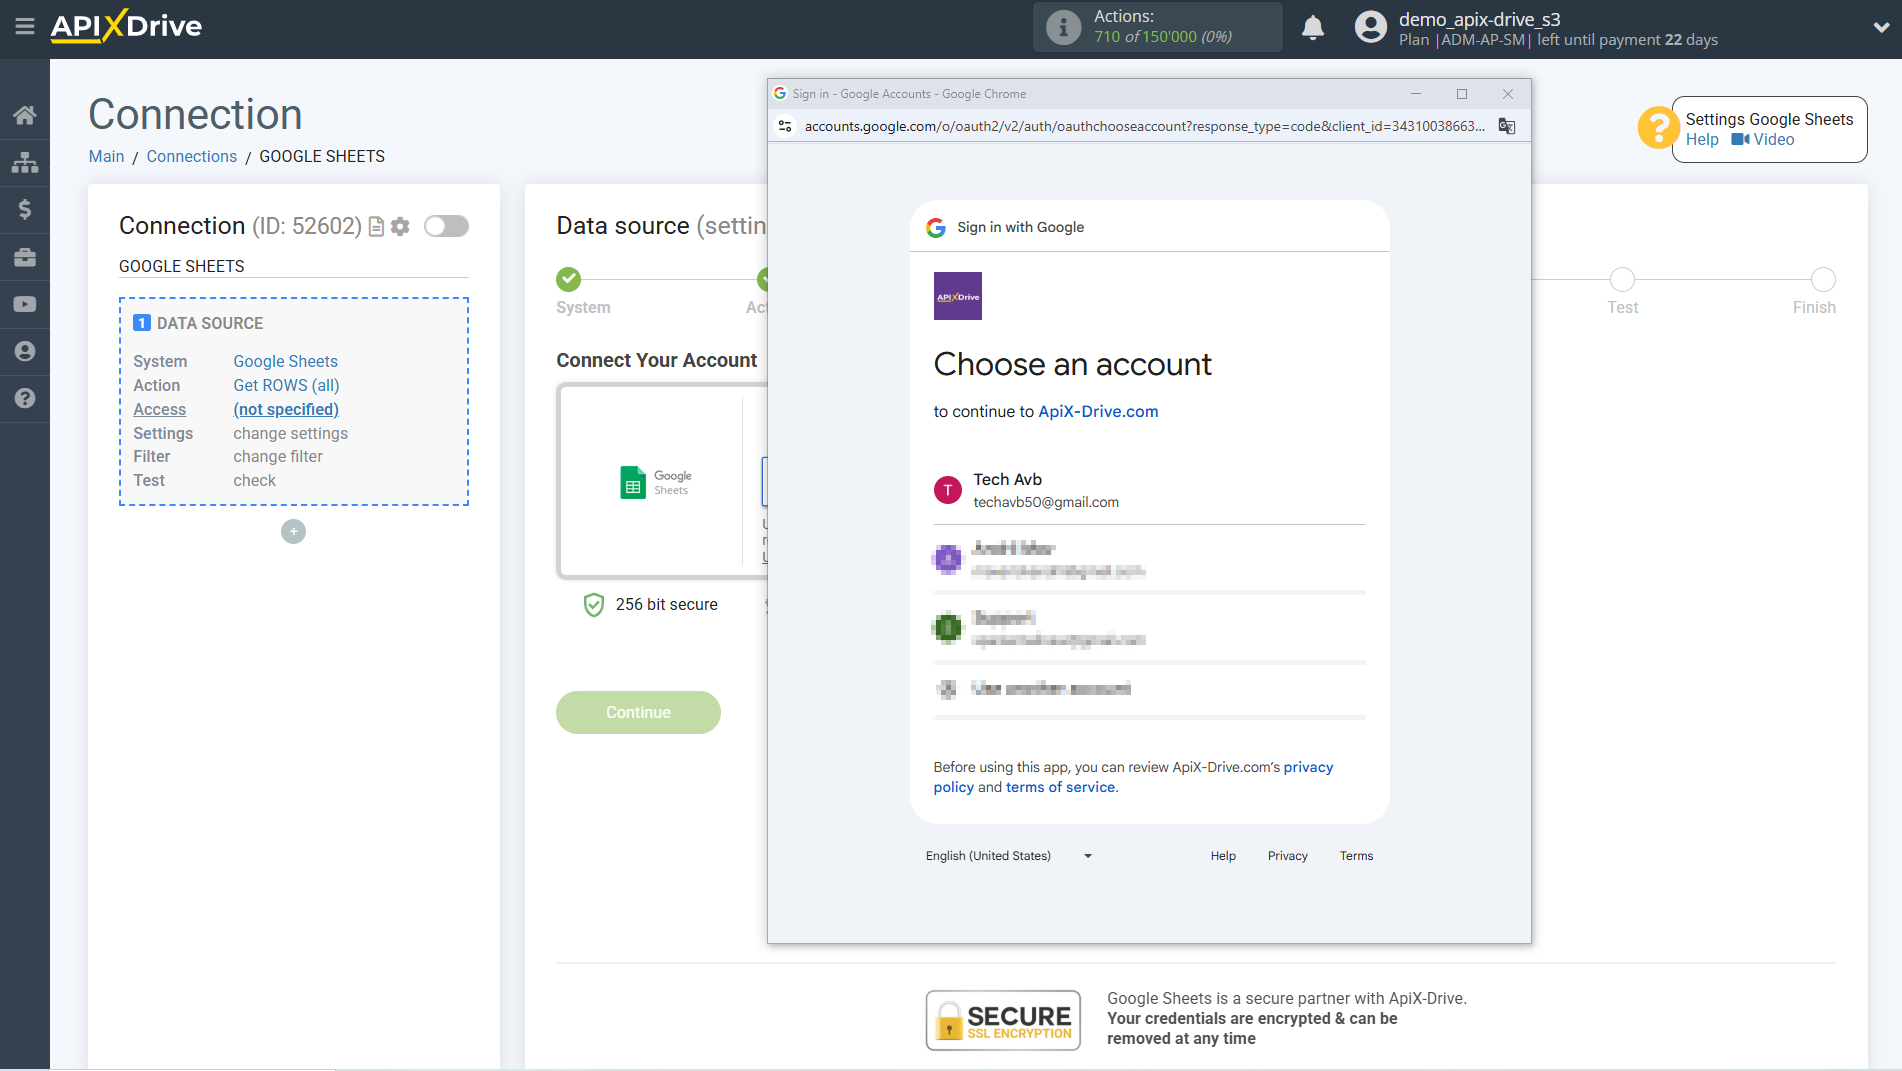The width and height of the screenshot is (1902, 1071).
Task: Click the Actions usage counter panel
Action: pos(1157,27)
